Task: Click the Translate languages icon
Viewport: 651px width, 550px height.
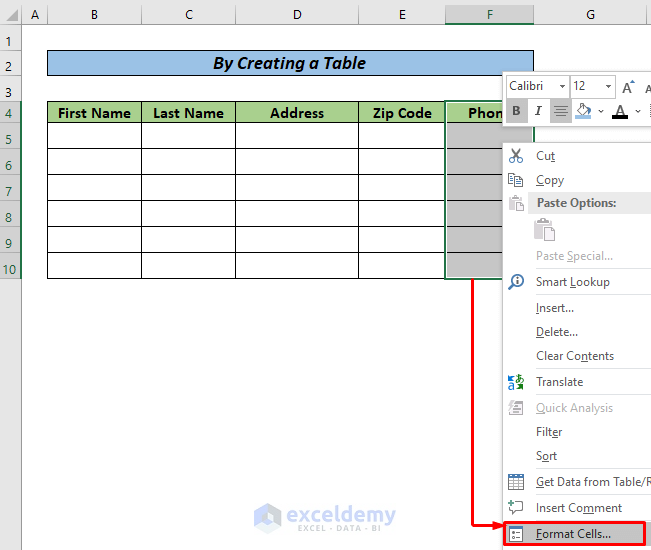Action: (x=516, y=382)
